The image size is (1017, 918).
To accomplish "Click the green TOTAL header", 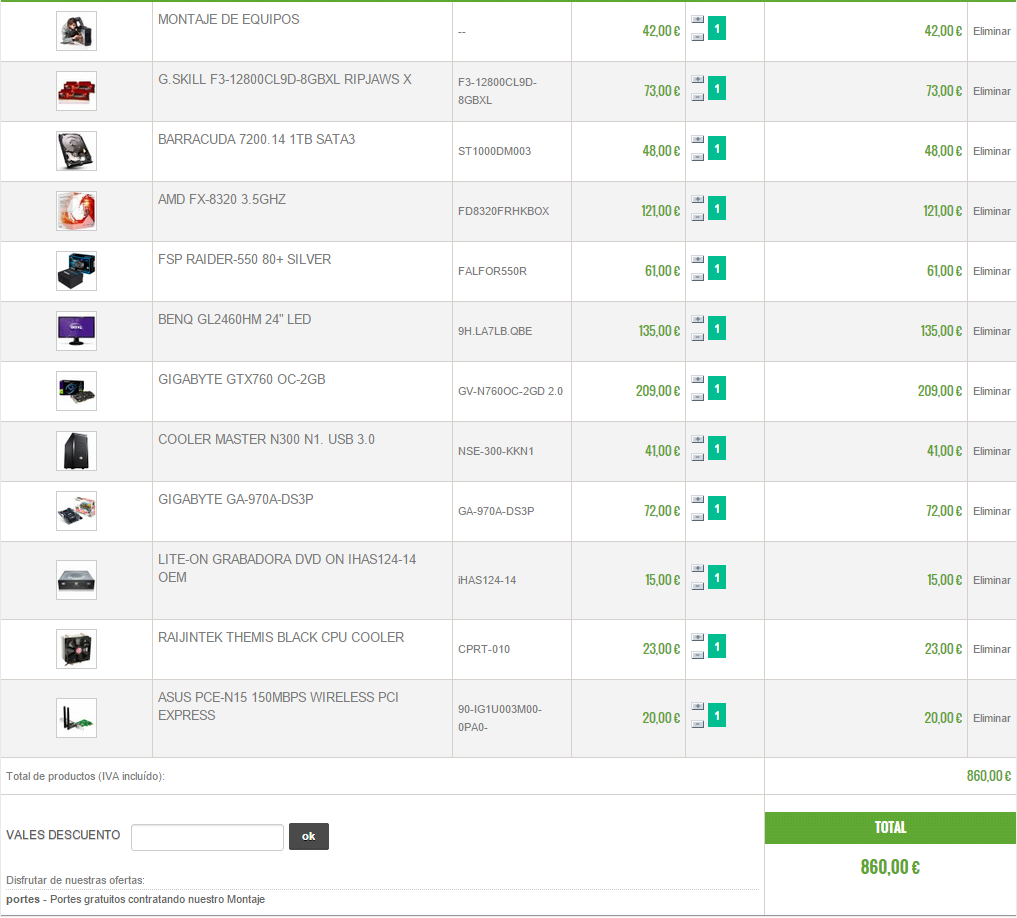I will (x=890, y=828).
